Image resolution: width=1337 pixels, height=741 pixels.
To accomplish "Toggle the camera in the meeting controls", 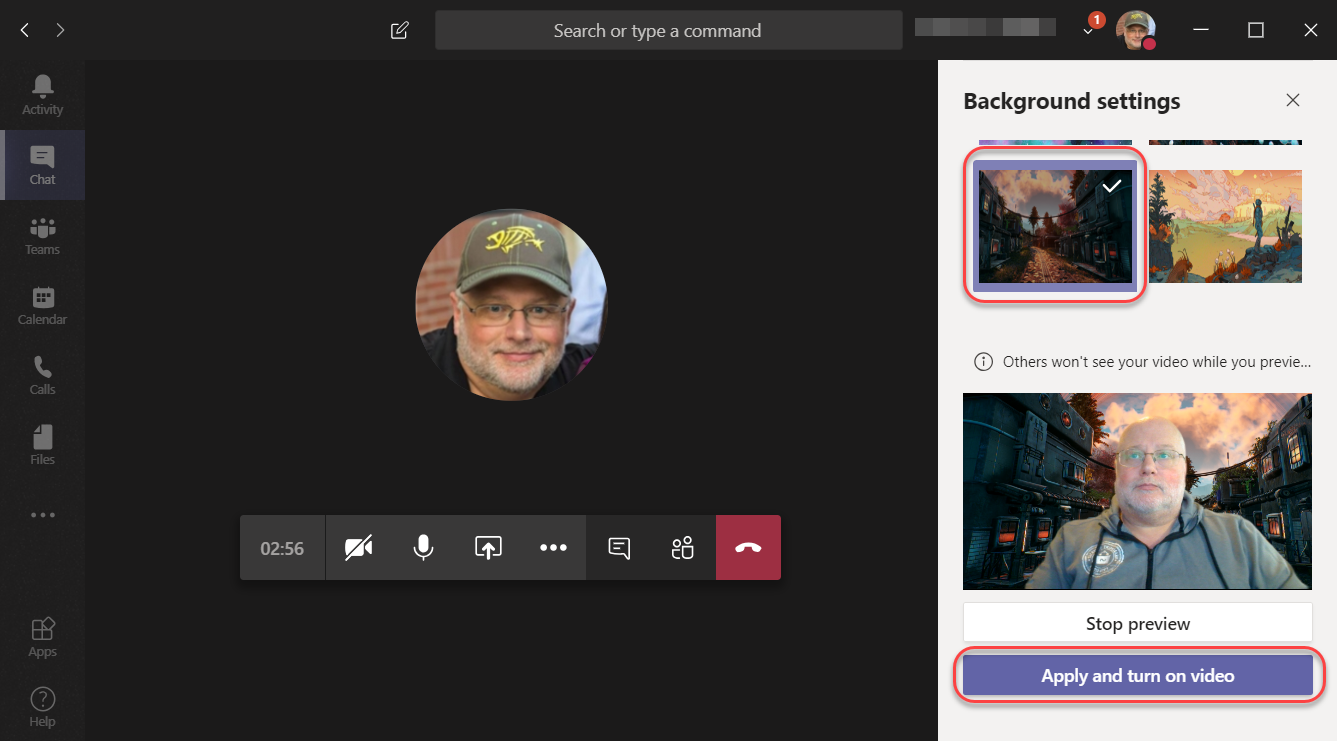I will 358,547.
